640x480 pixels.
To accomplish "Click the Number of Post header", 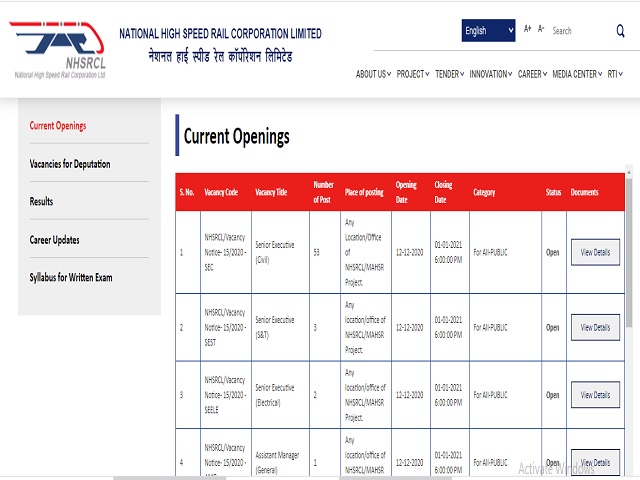I will (323, 192).
